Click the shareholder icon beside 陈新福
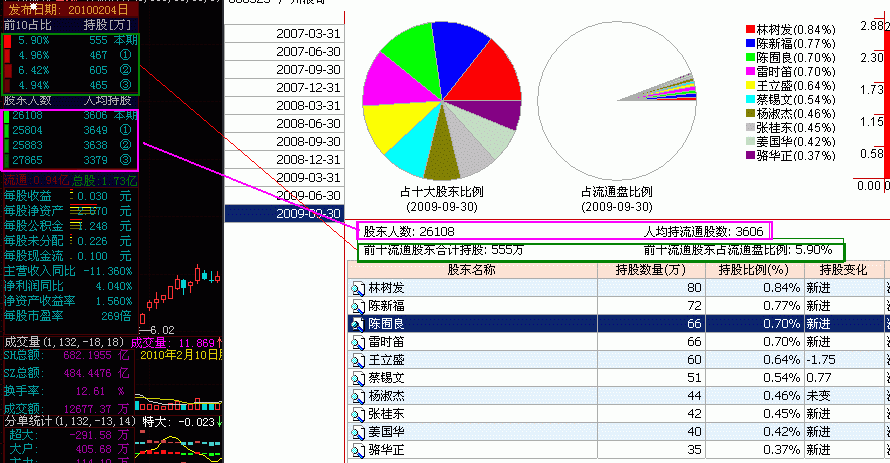890x463 pixels. pyautogui.click(x=358, y=306)
